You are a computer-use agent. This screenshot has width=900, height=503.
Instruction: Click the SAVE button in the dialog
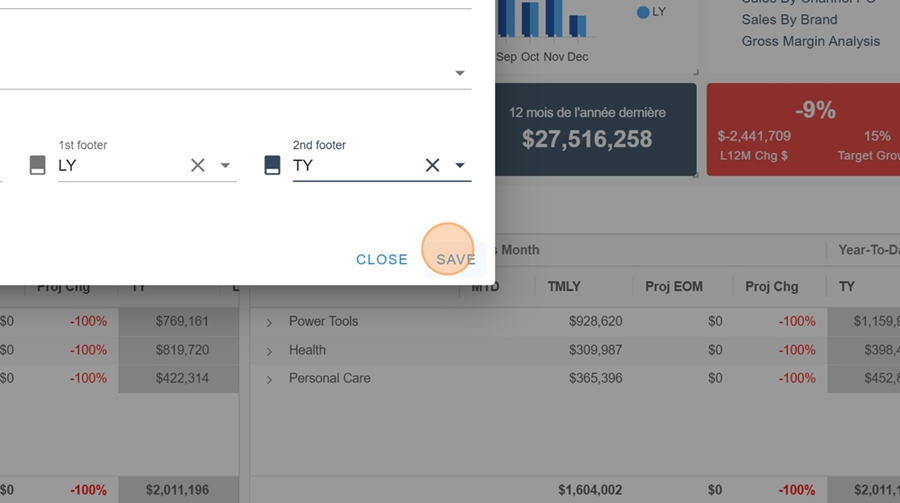point(456,259)
